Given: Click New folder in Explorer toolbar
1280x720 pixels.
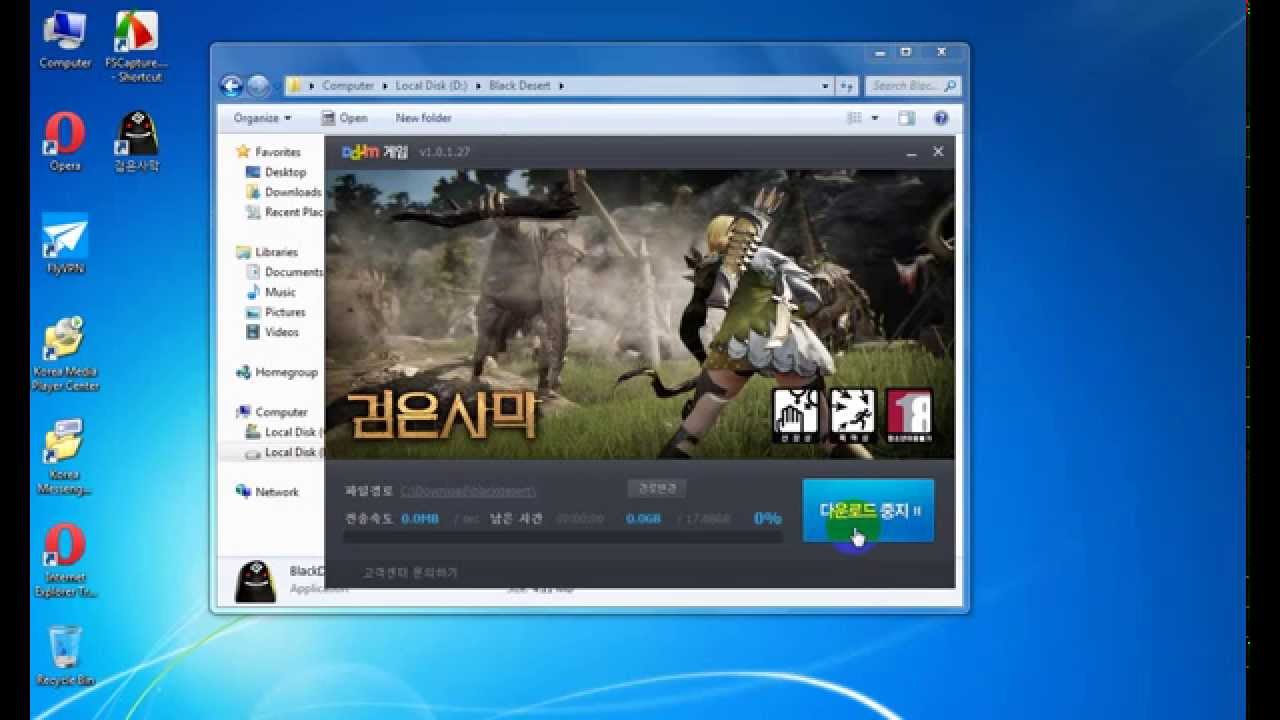Looking at the screenshot, I should click(x=423, y=118).
